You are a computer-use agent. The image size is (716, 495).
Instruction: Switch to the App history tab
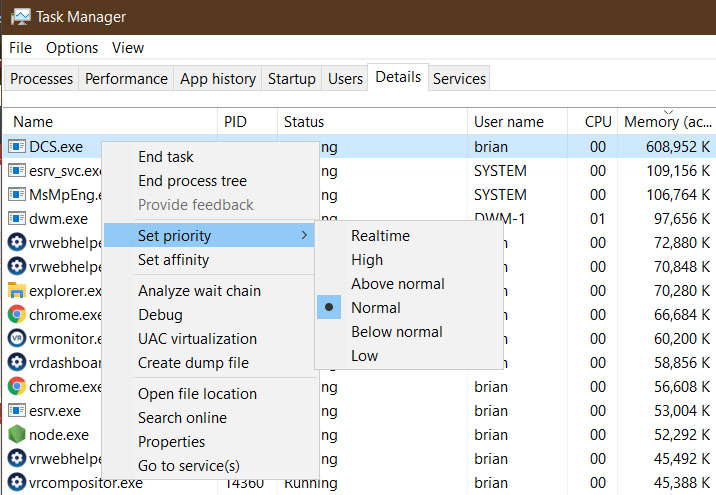218,79
